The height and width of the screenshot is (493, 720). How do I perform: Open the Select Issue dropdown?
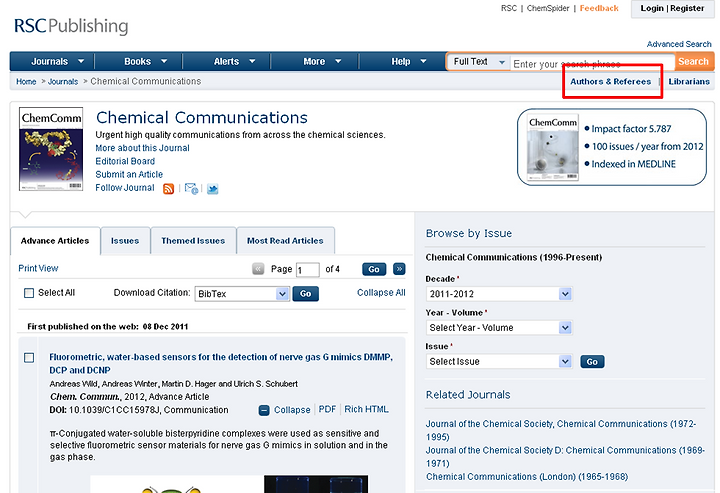pos(499,362)
